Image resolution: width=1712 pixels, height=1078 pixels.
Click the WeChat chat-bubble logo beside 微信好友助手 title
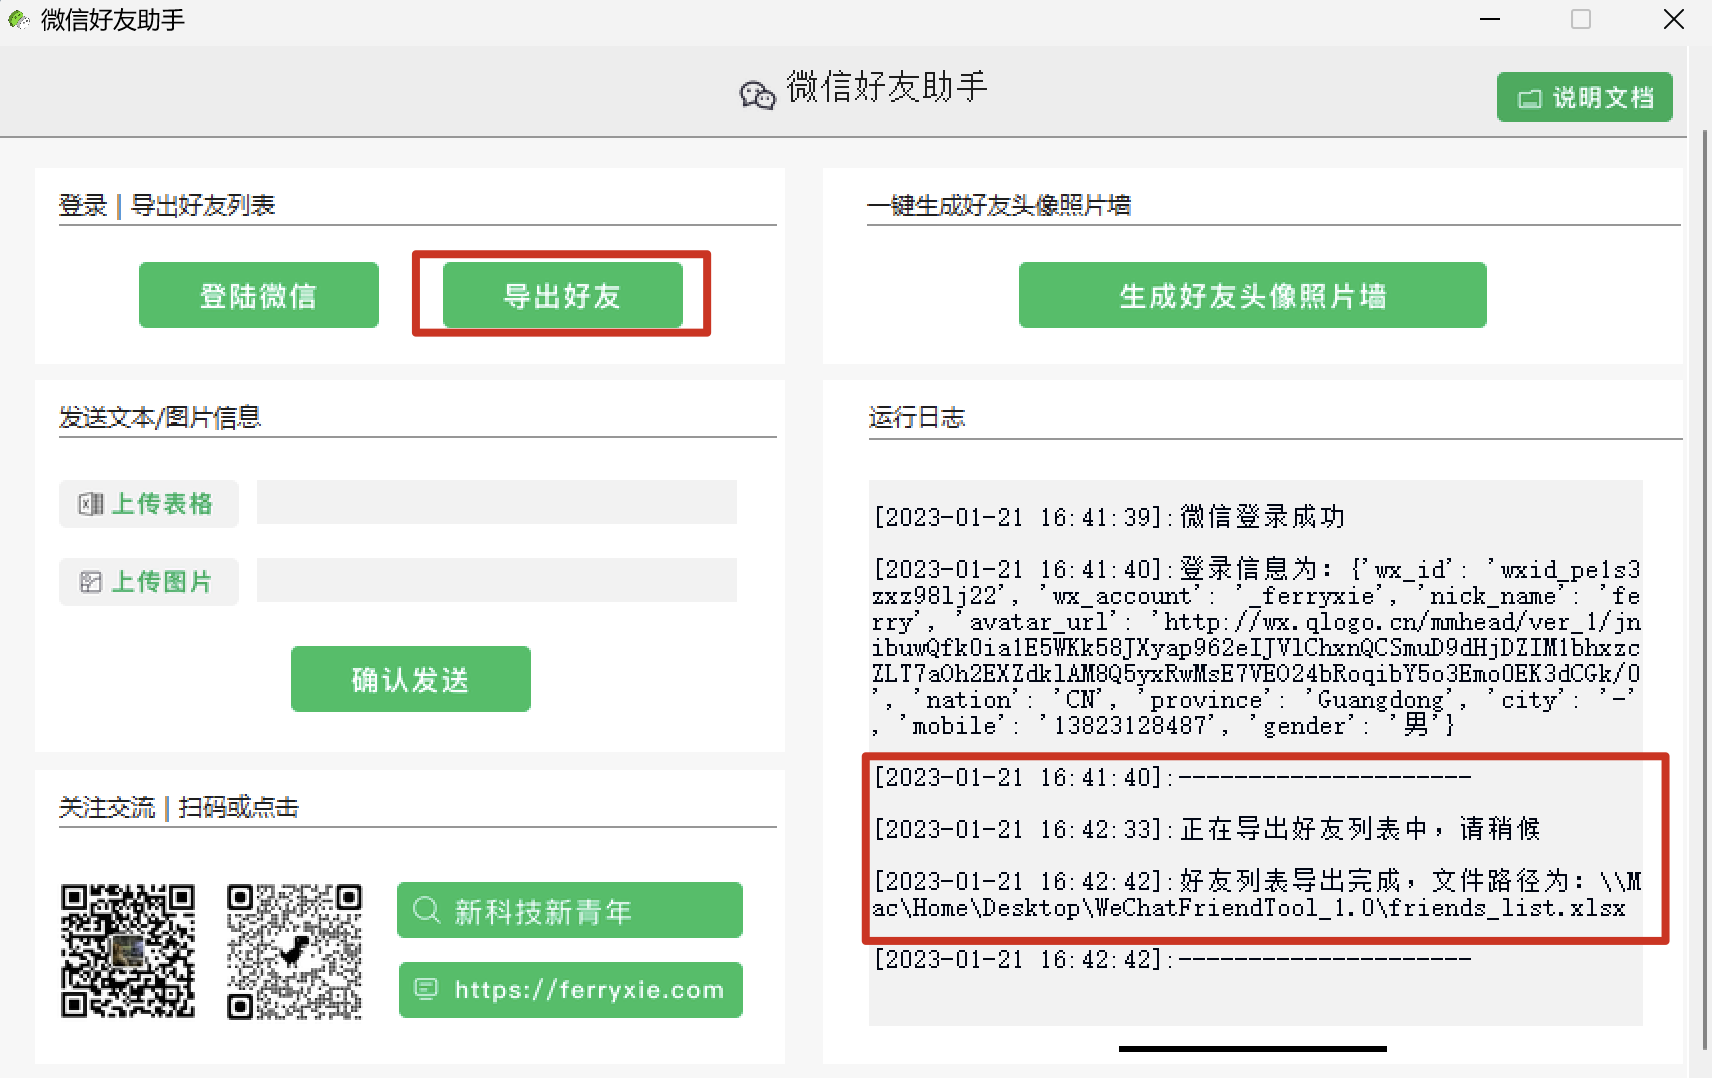[757, 92]
